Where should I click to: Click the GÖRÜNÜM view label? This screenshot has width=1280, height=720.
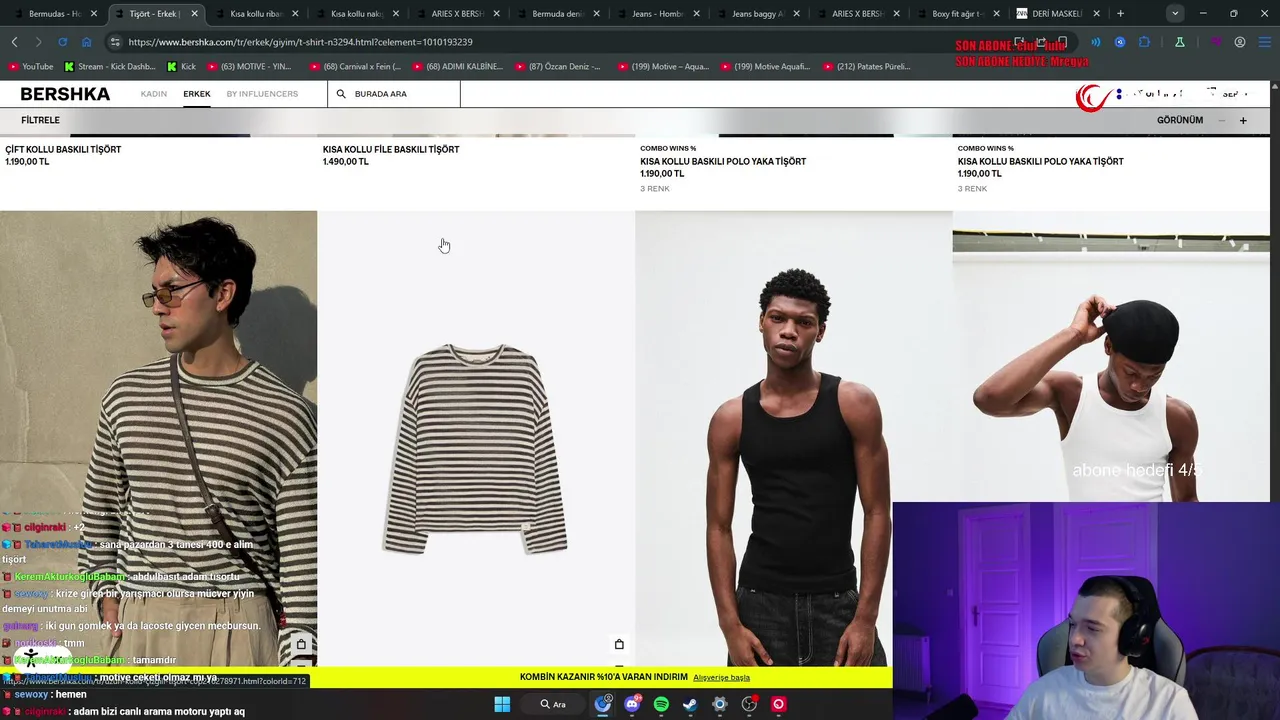tap(1180, 120)
